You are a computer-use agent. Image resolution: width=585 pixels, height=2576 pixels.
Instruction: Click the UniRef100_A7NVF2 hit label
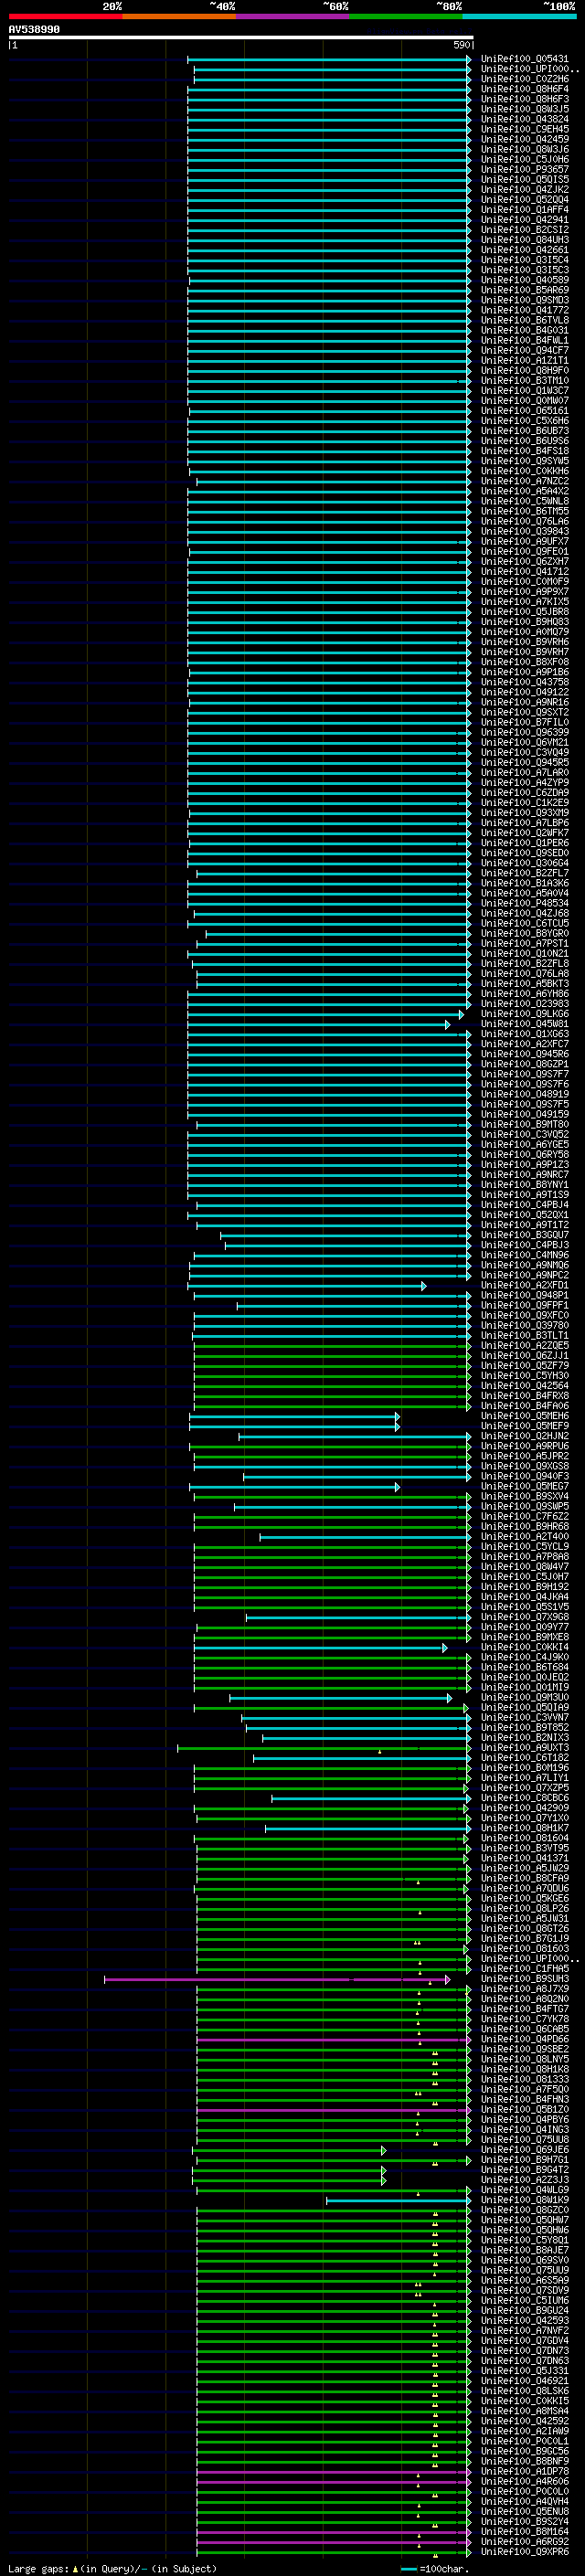click(524, 2330)
